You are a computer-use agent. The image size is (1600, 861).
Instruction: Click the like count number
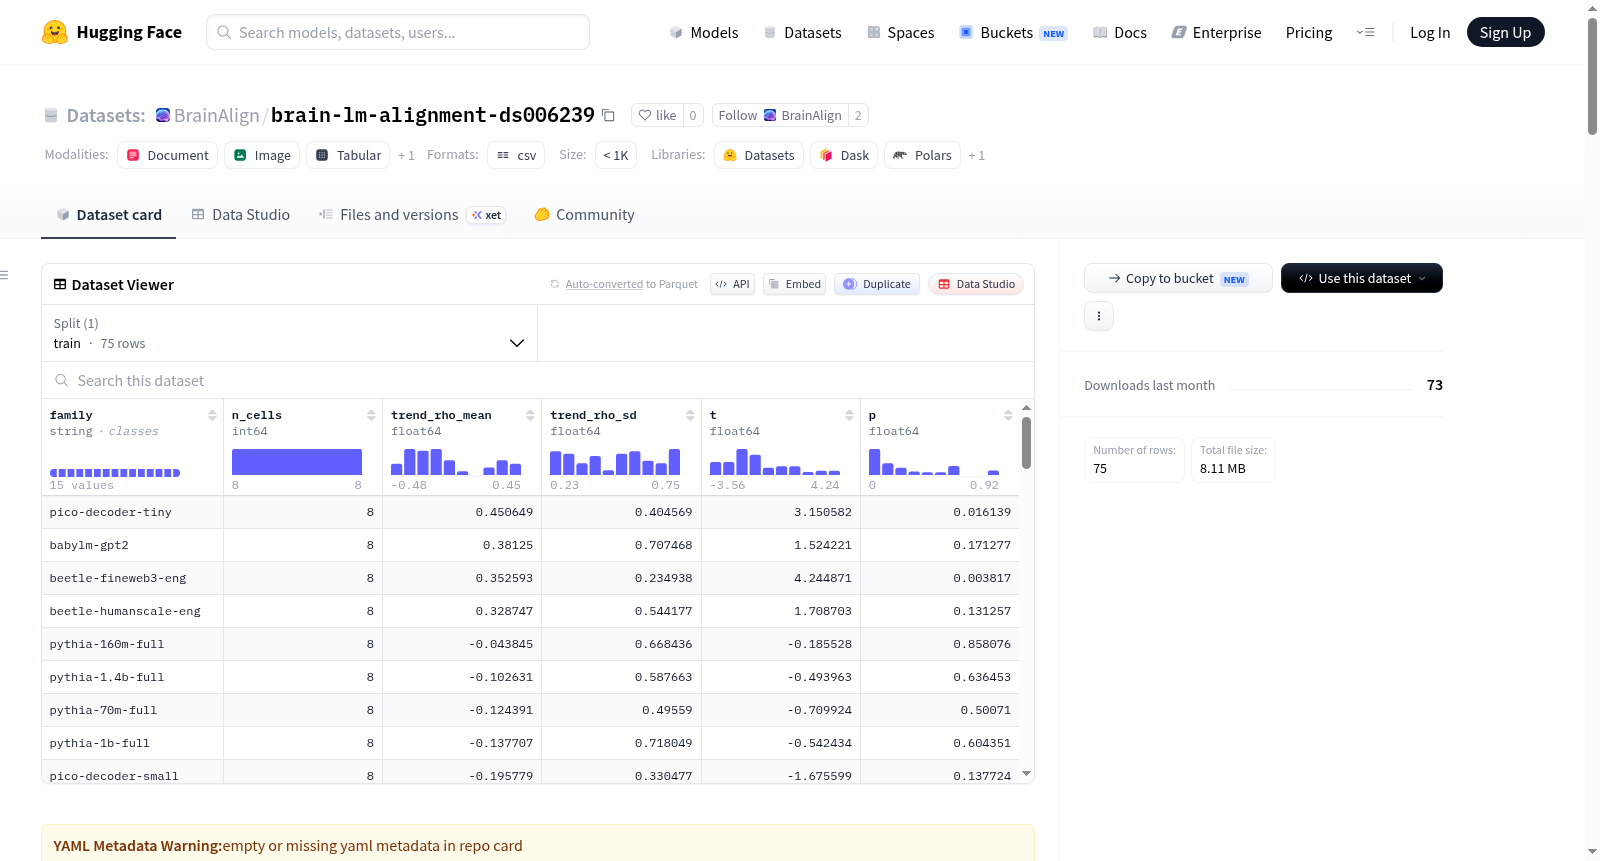[693, 115]
